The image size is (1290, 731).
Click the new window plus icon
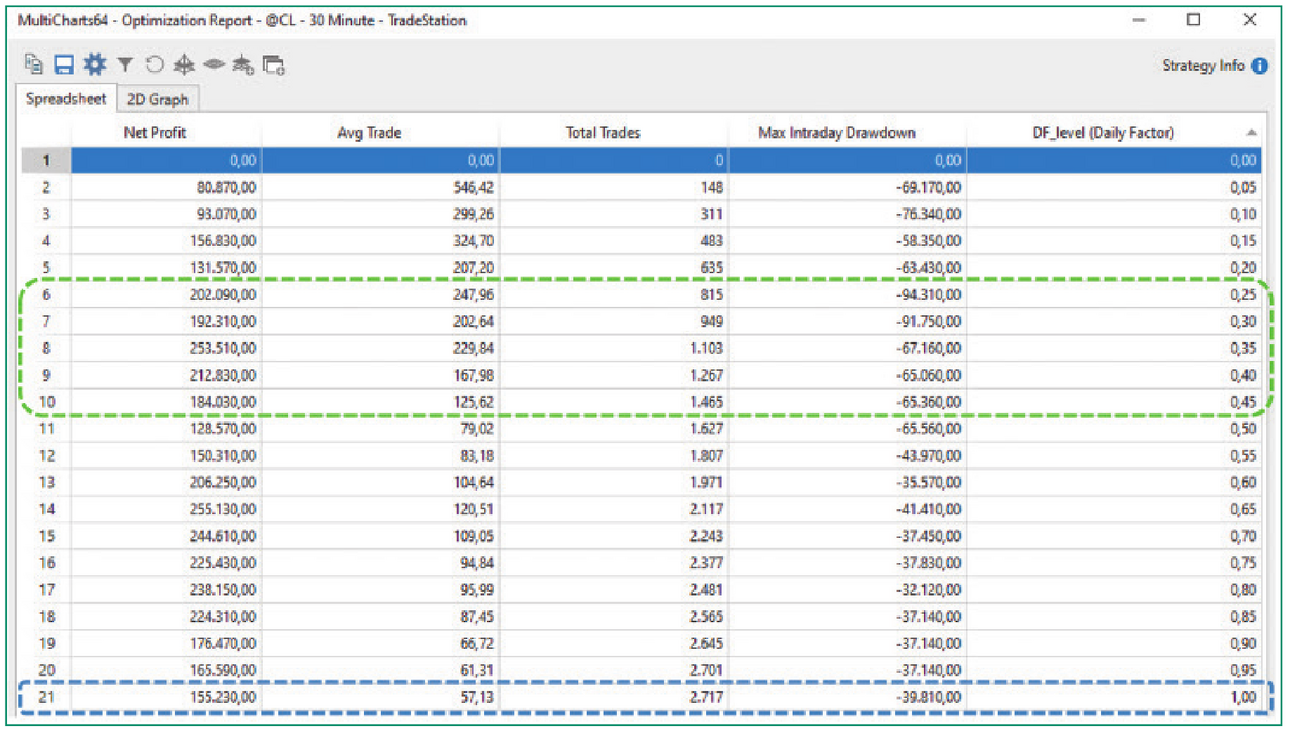click(x=274, y=66)
